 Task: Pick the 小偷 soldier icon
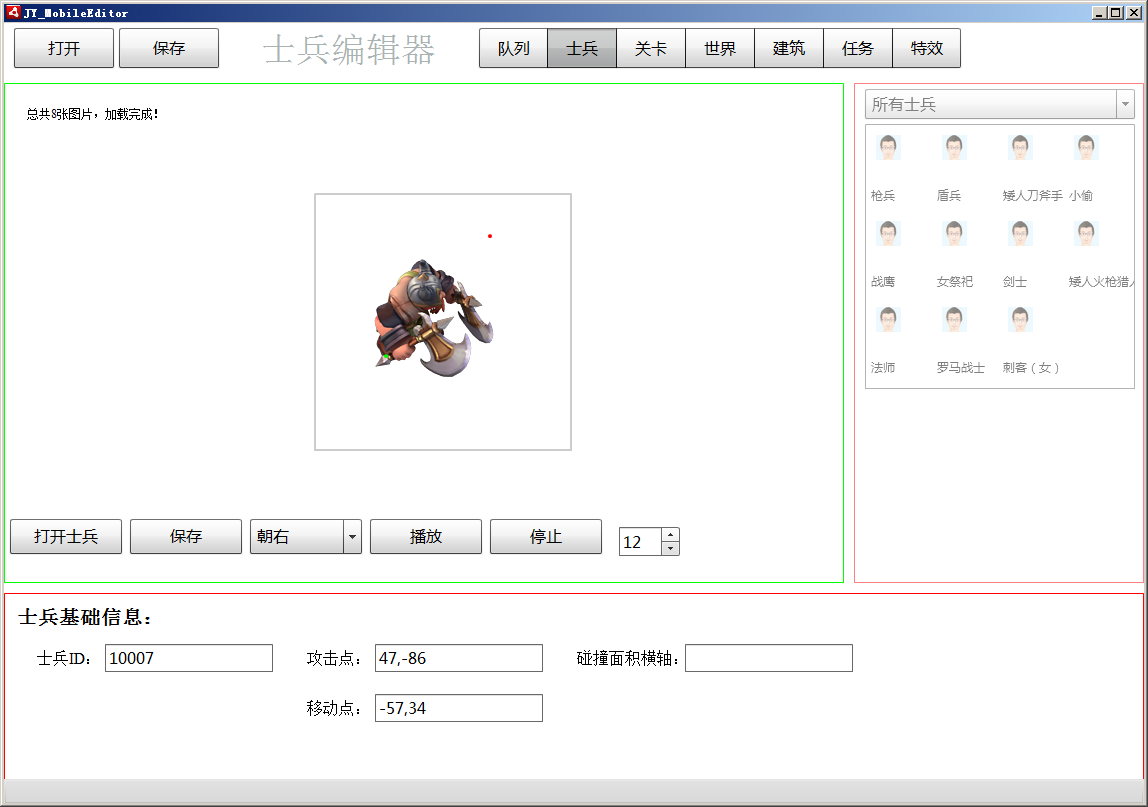(1086, 147)
